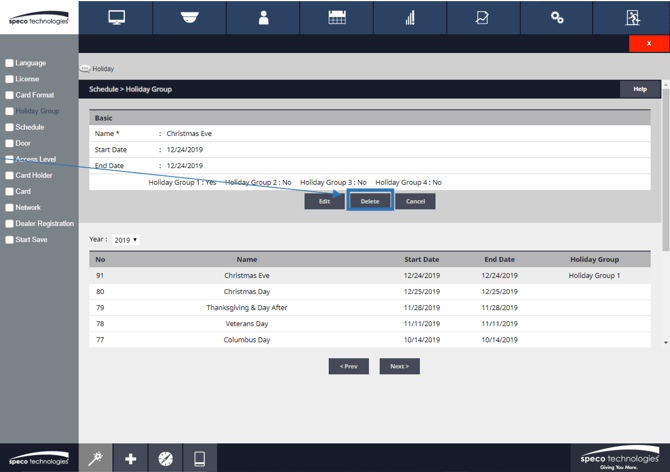Open the bar chart status icon
The height and width of the screenshot is (472, 670).
(410, 18)
